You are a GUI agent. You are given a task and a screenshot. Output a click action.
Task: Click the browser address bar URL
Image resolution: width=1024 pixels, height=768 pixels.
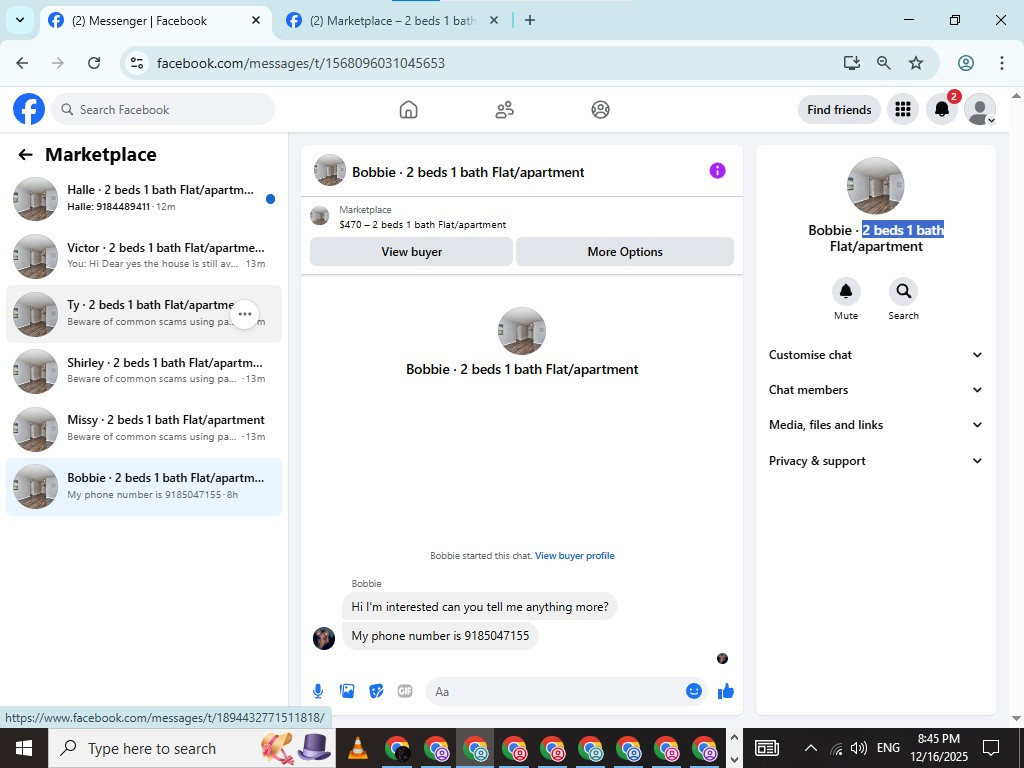click(x=301, y=63)
